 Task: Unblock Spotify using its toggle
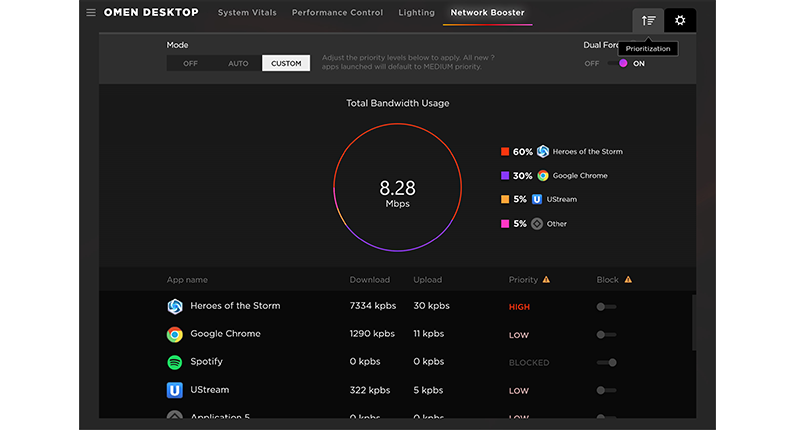pos(606,363)
